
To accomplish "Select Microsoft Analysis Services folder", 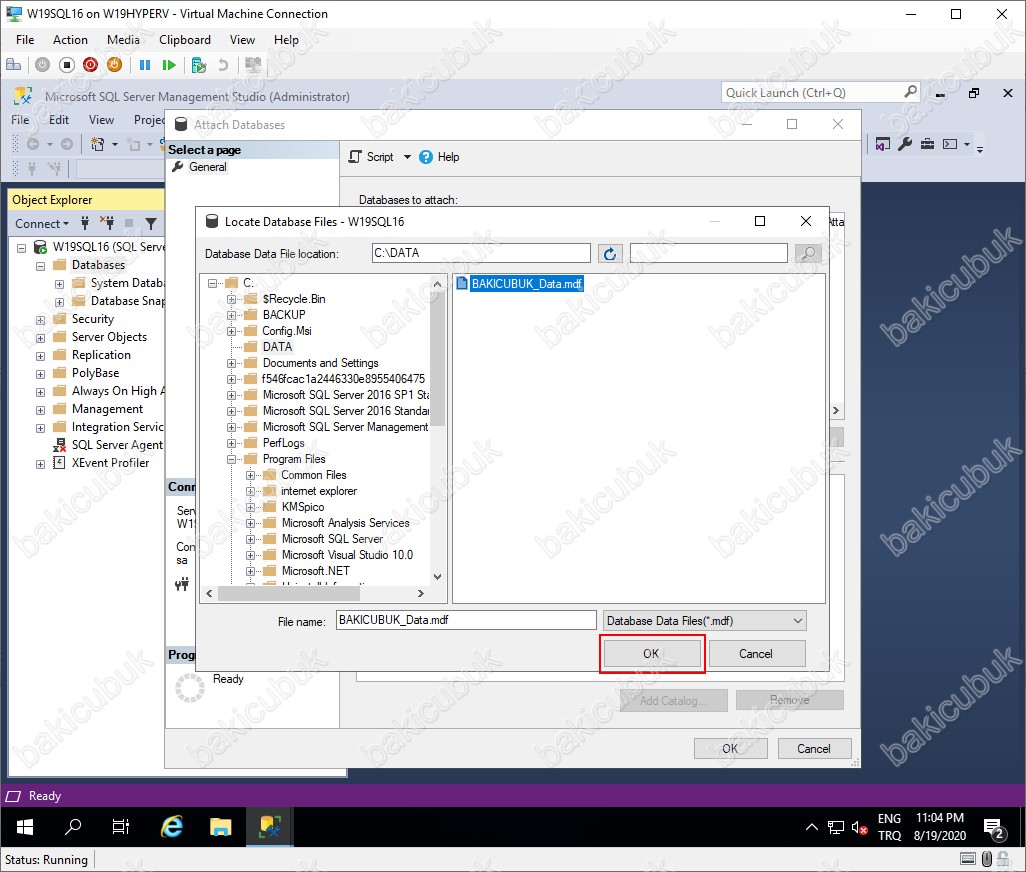I will click(345, 523).
